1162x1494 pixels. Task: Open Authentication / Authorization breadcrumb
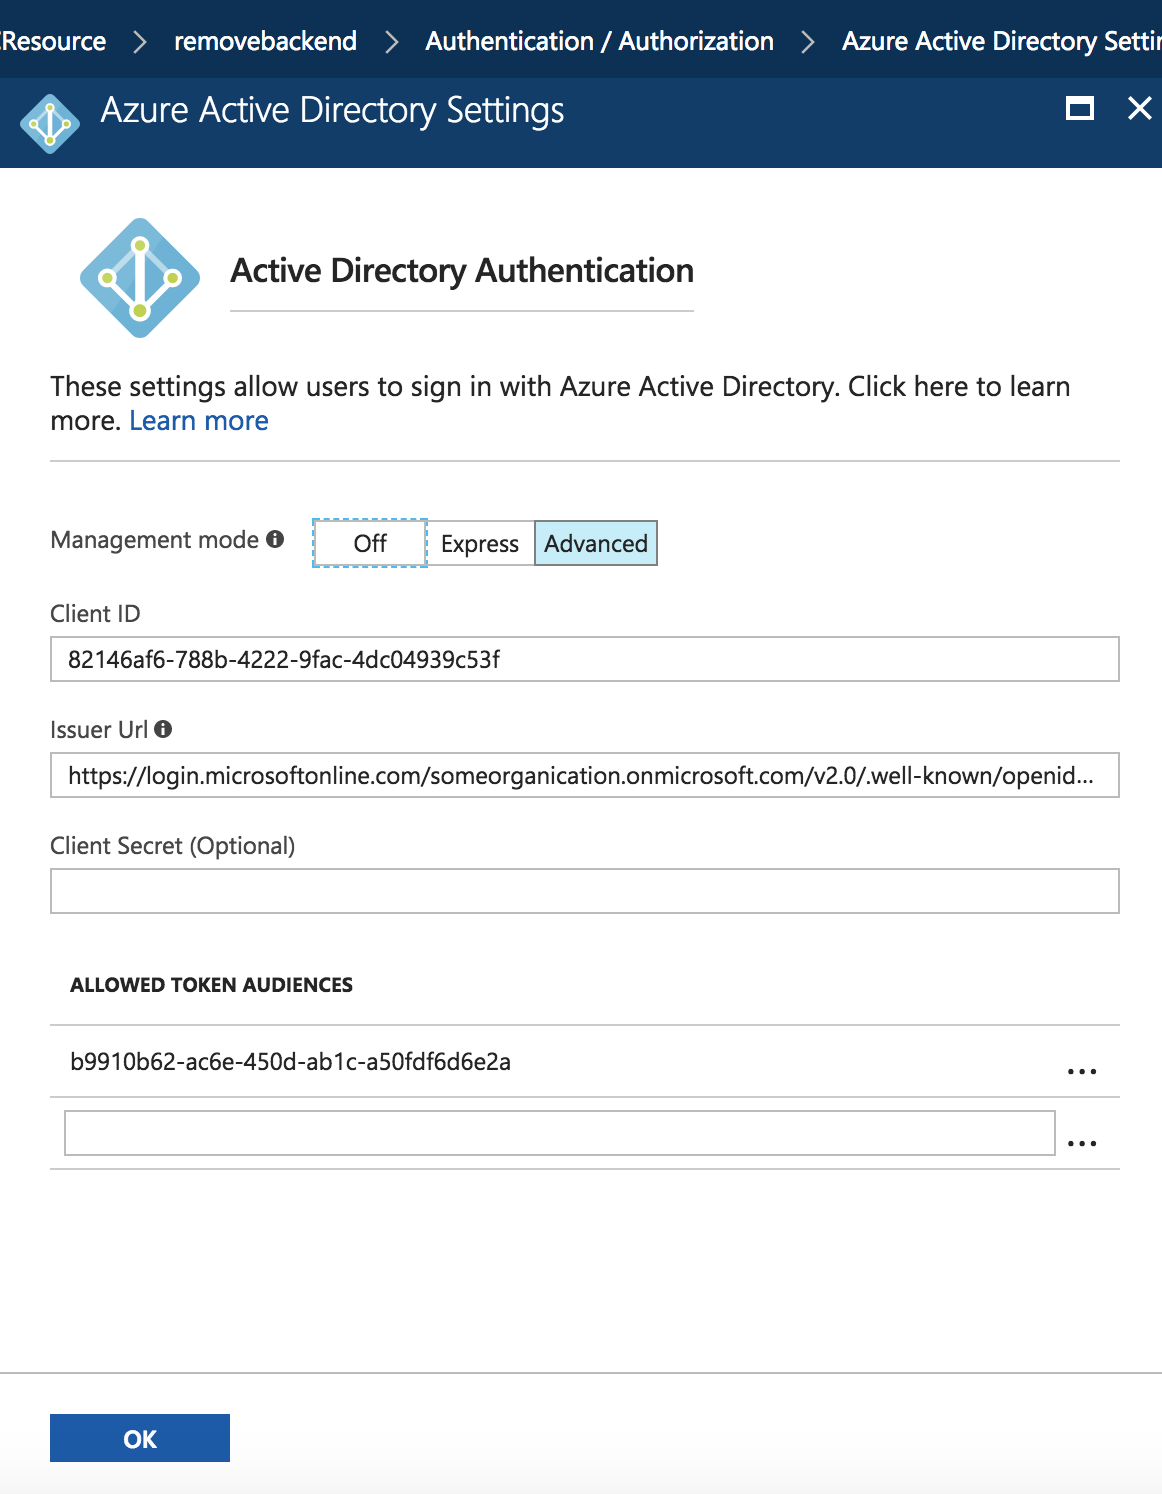[599, 41]
